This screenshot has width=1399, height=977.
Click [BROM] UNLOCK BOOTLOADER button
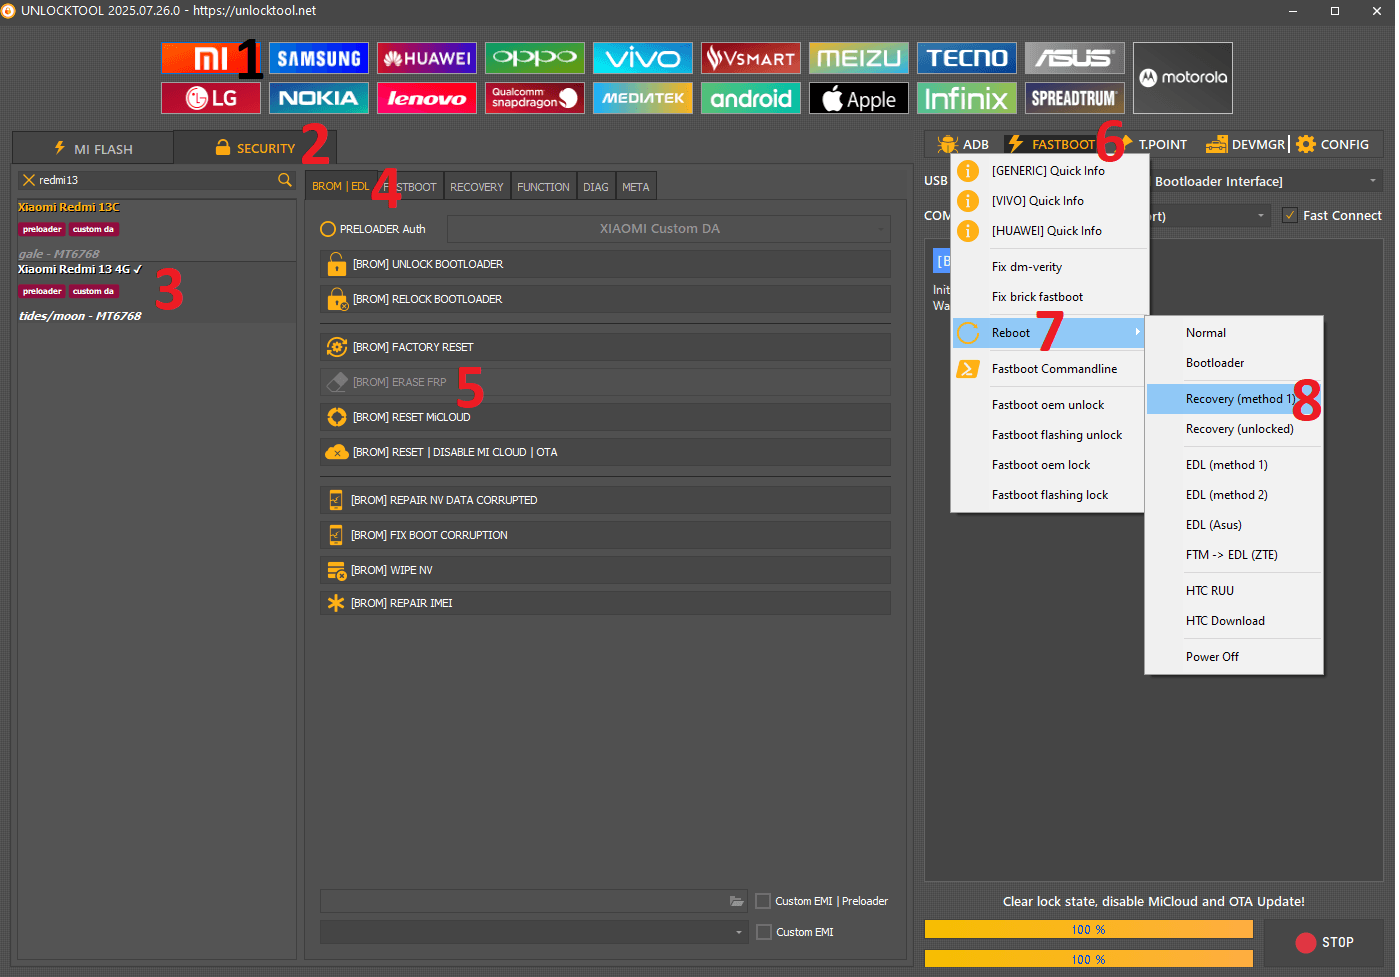click(605, 264)
